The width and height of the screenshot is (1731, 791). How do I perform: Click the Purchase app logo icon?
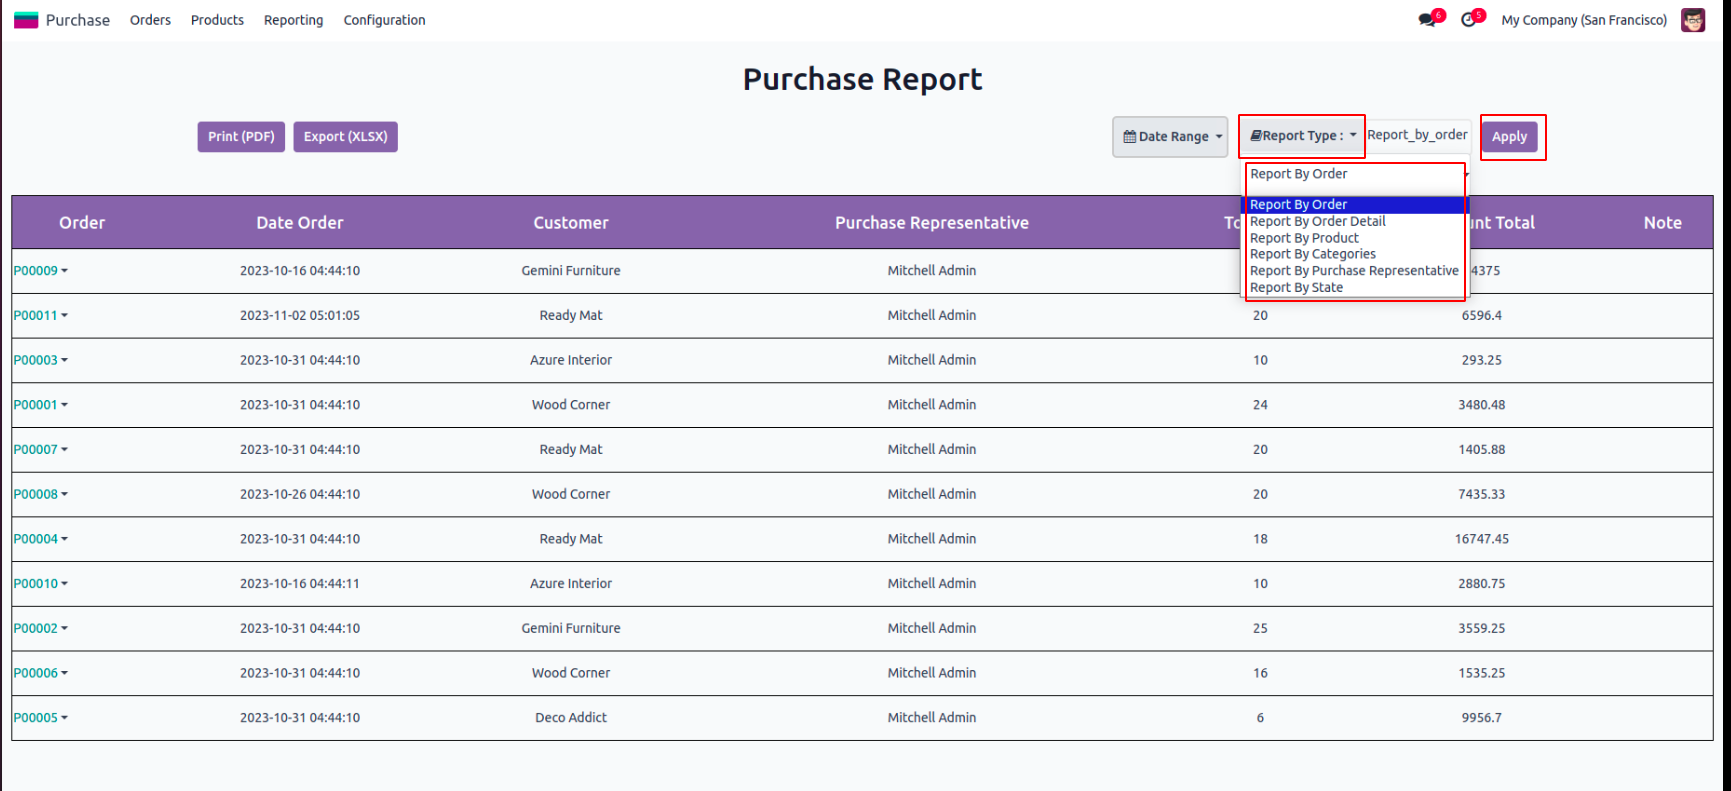26,20
